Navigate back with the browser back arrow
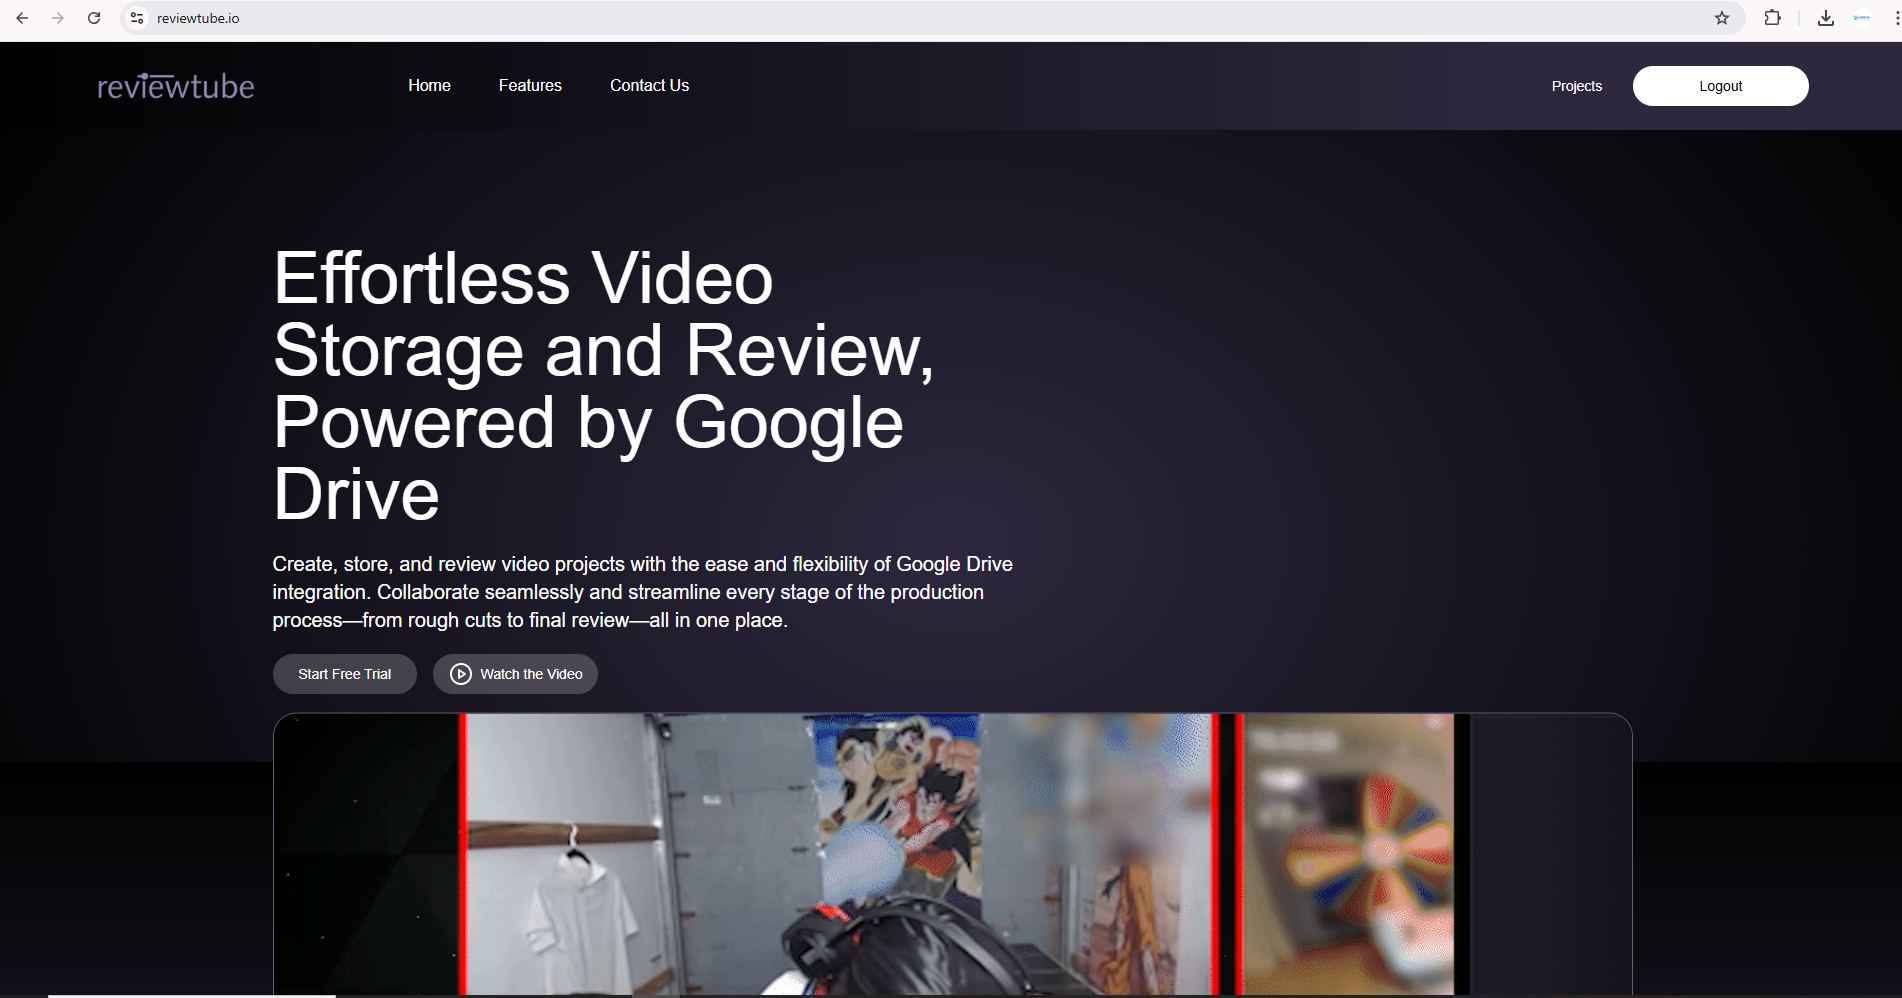Screen dimensions: 1902x998 22,17
